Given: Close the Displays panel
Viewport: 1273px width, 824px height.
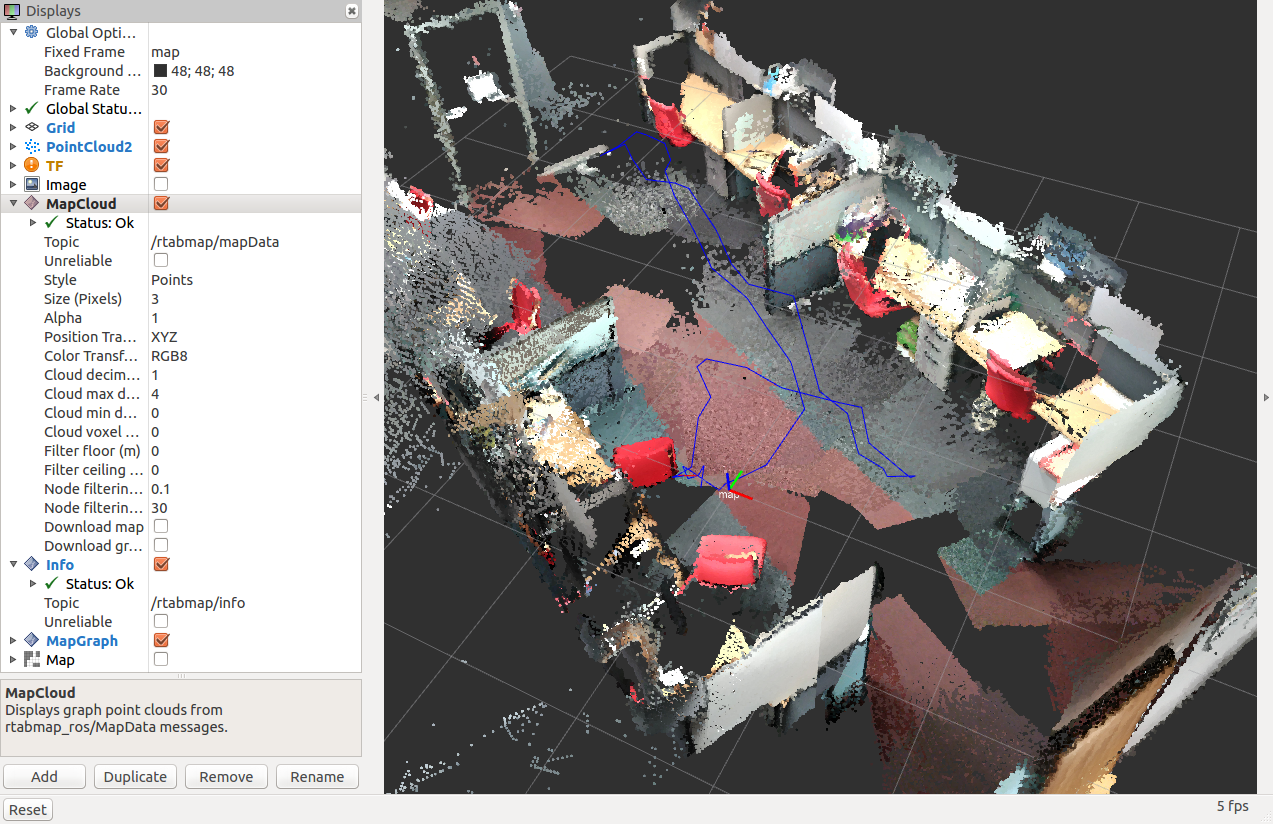Looking at the screenshot, I should (x=351, y=11).
